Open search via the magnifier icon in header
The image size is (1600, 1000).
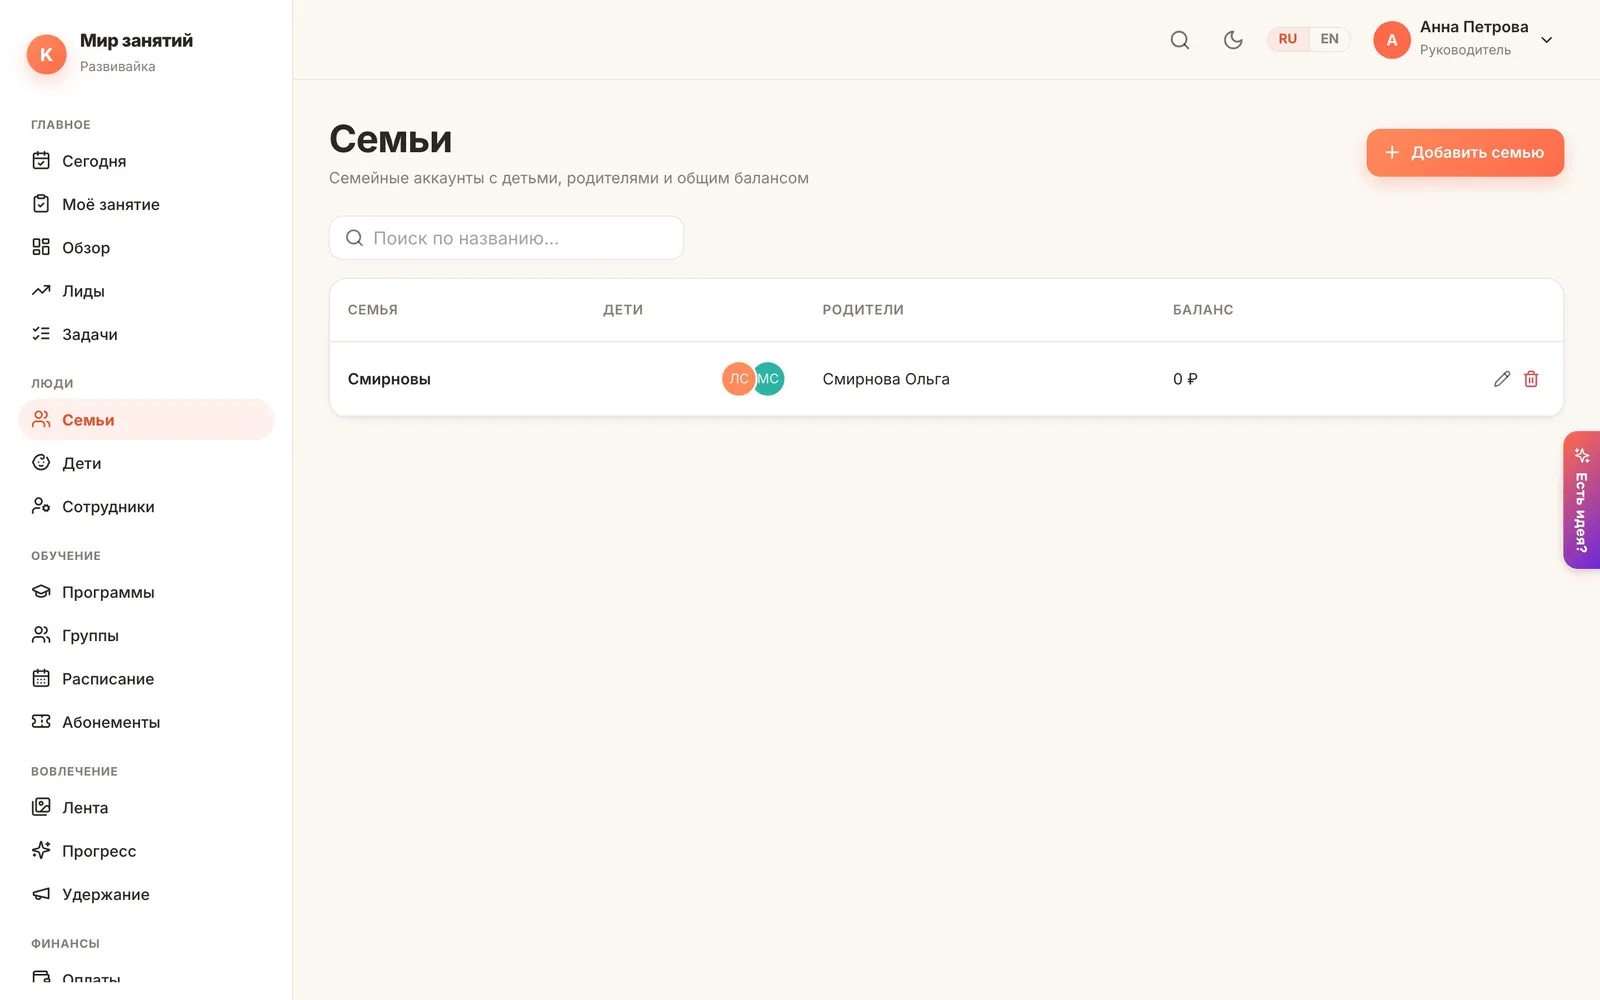click(x=1180, y=40)
